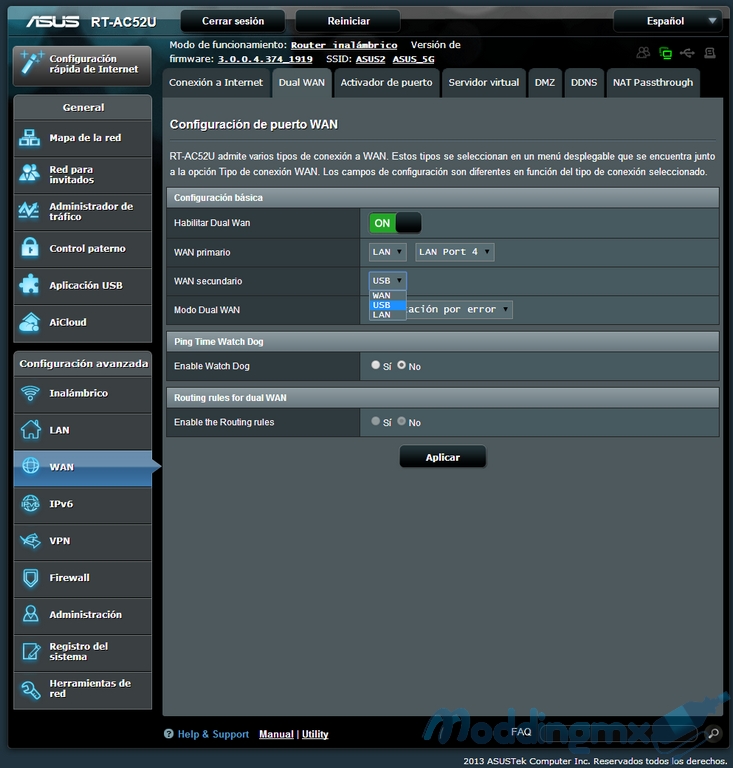
Task: Switch to the Dual WAN tab
Action: pos(302,83)
